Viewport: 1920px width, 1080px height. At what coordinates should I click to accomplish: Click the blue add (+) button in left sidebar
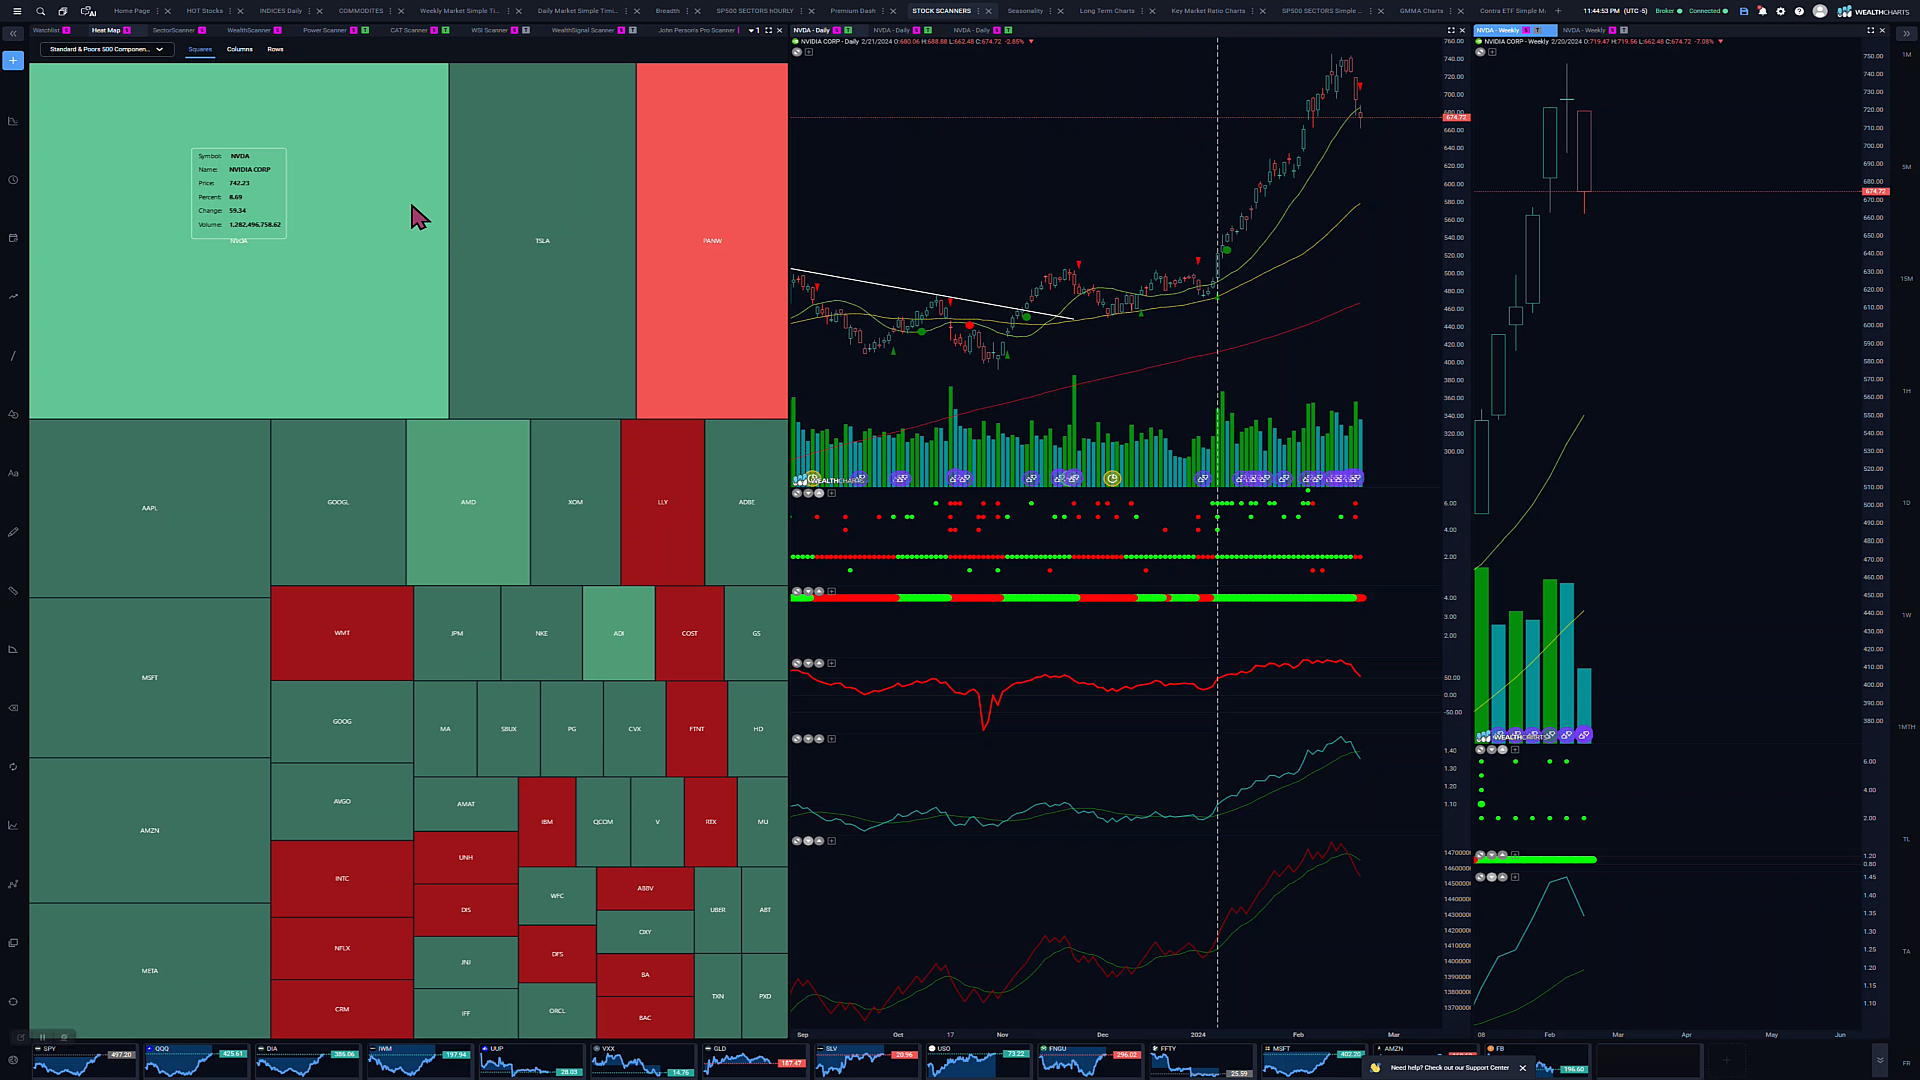point(13,61)
